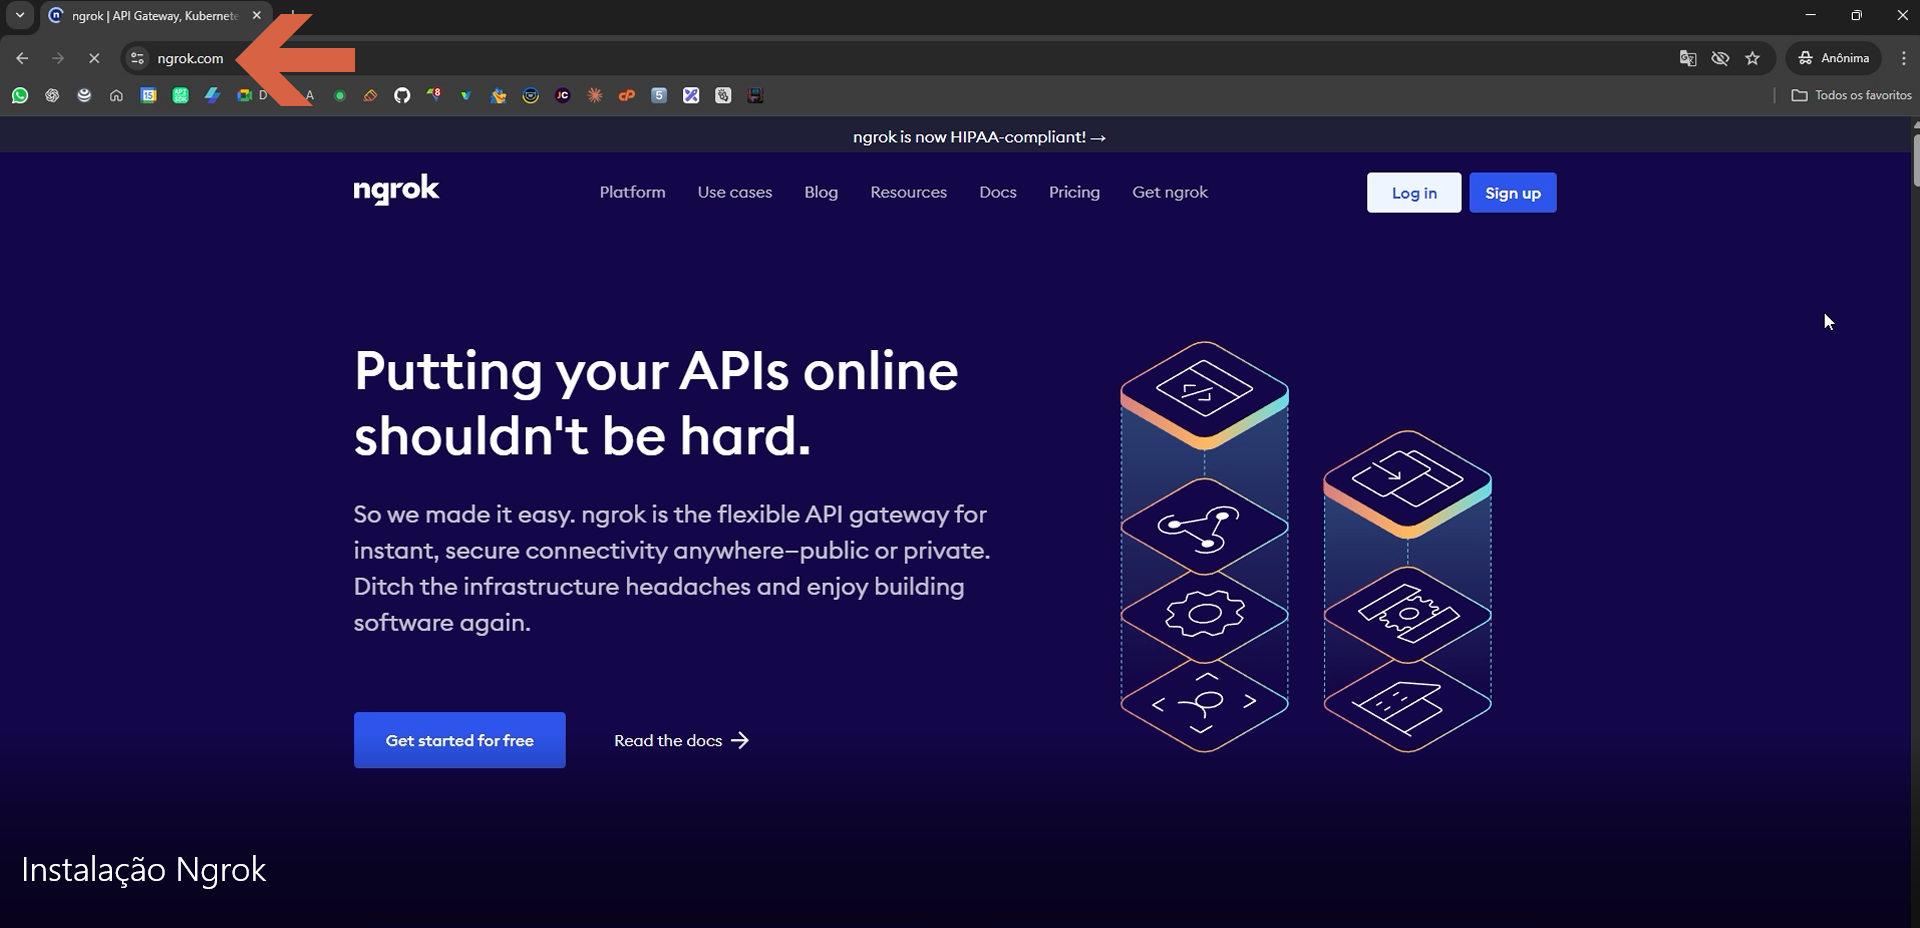Click the Log in button

pyautogui.click(x=1414, y=193)
